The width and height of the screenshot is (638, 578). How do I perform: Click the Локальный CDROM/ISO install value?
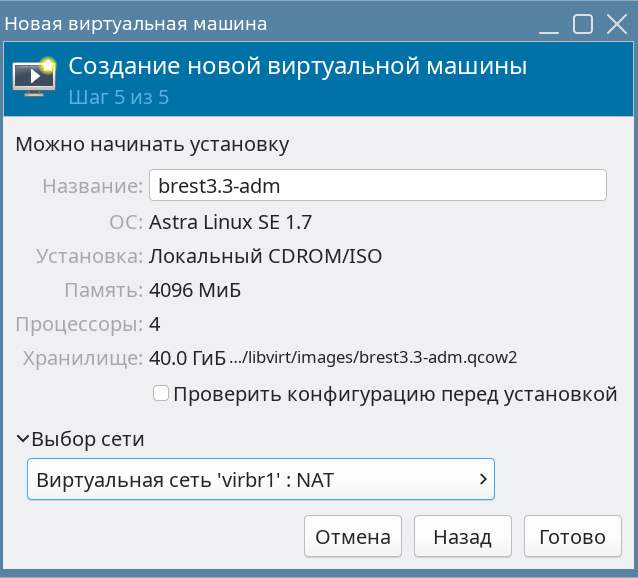tap(265, 256)
